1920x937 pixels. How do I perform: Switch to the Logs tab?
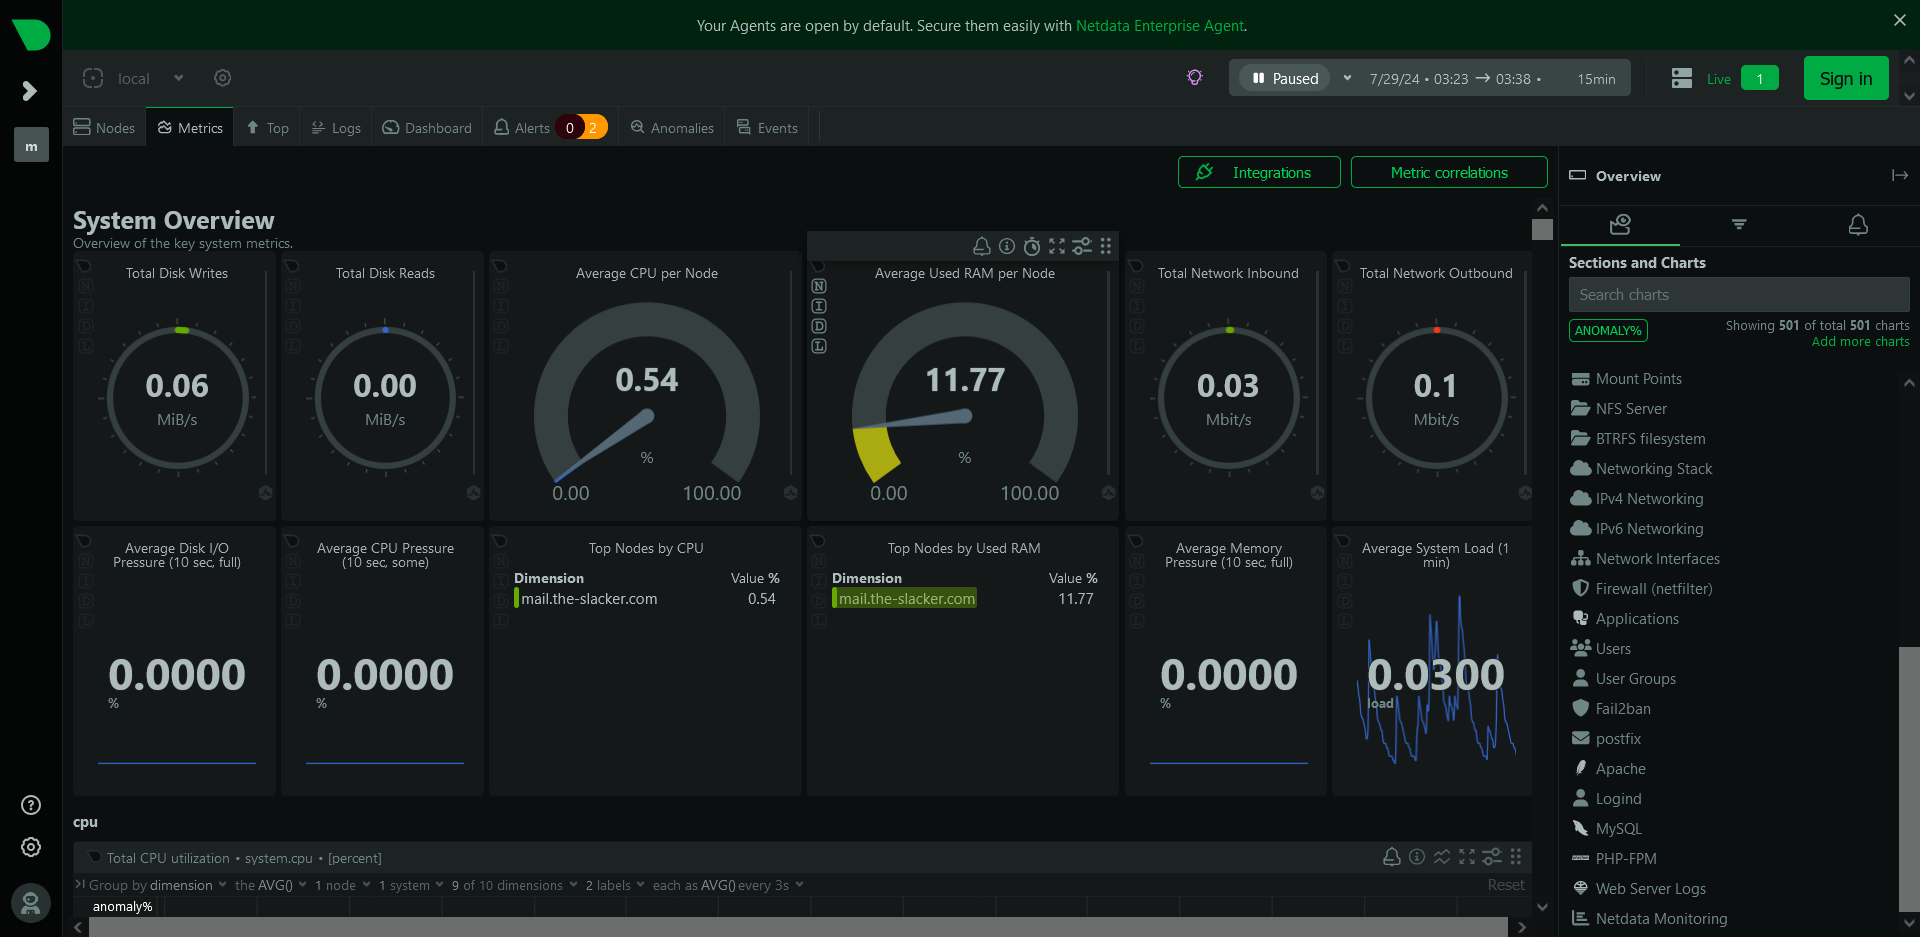click(335, 128)
